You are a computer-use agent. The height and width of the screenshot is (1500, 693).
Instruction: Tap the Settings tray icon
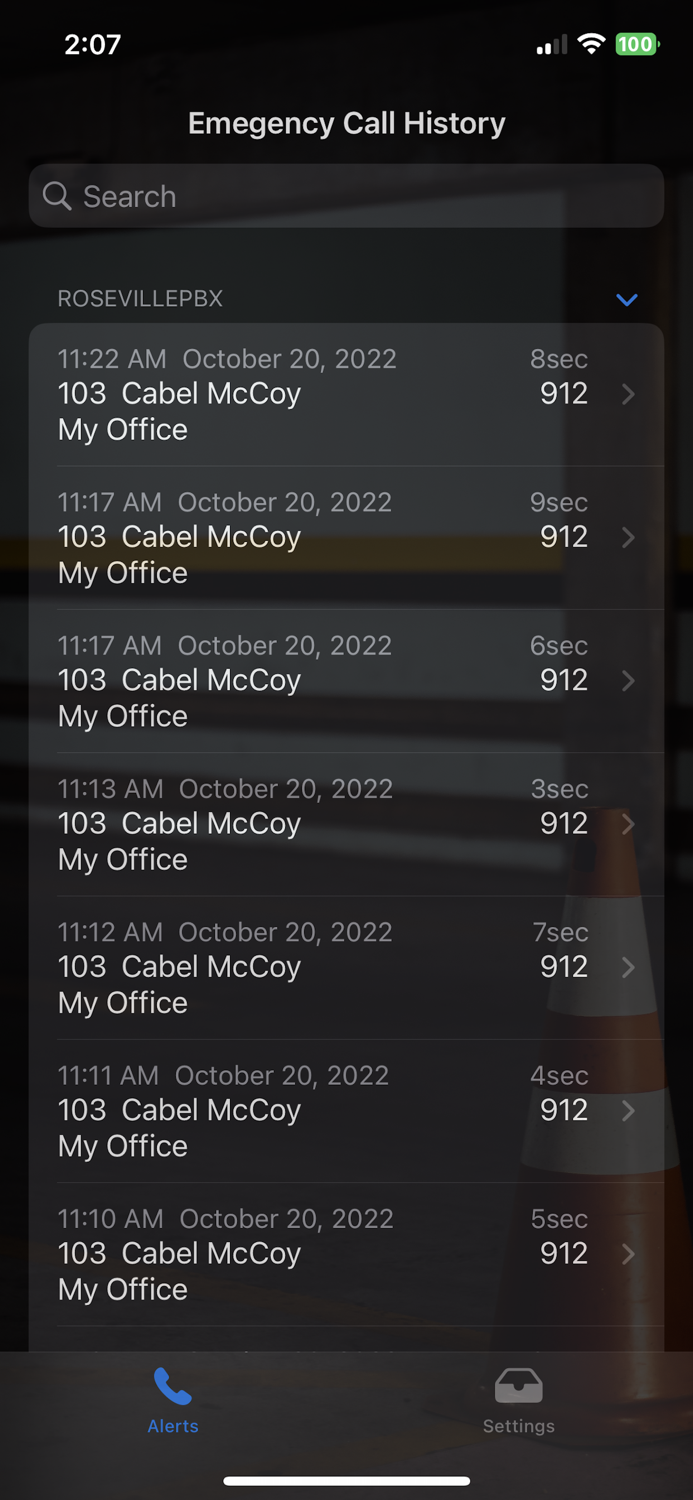pos(518,1385)
